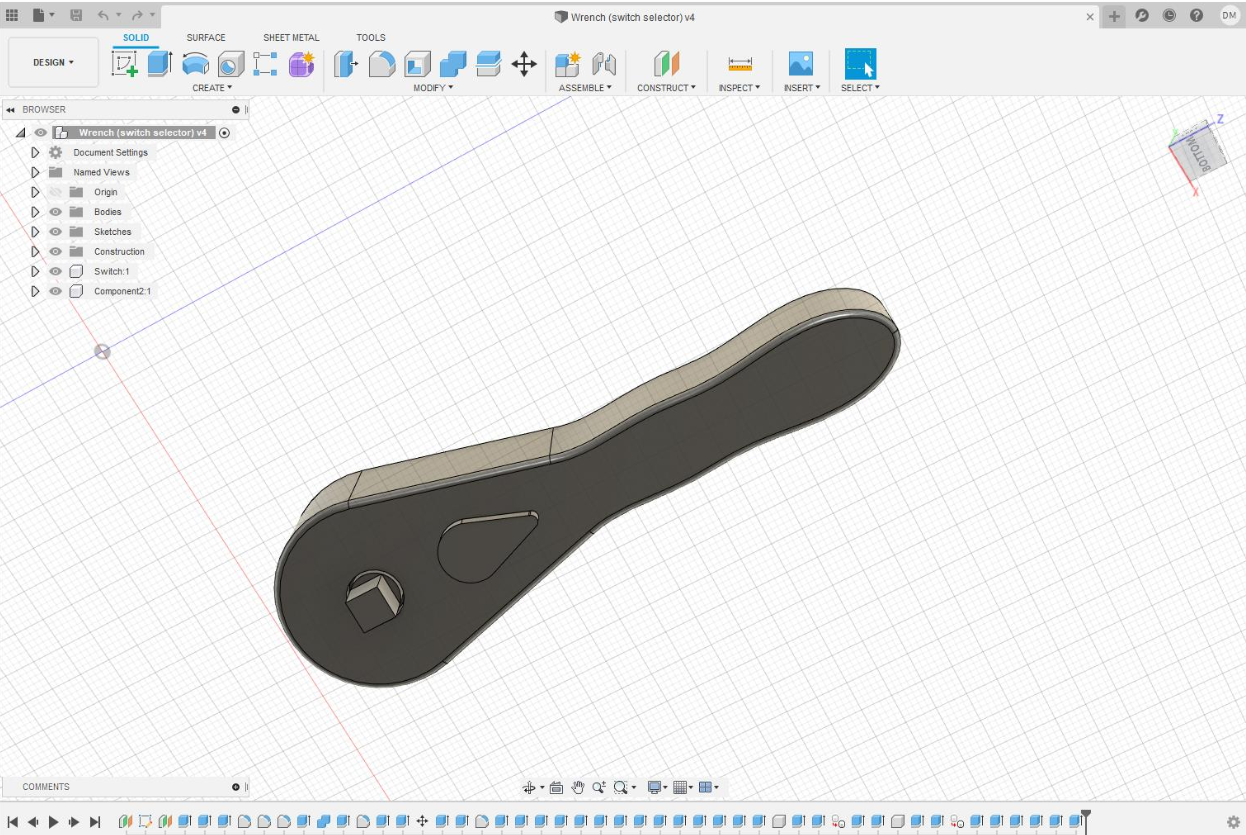Image resolution: width=1246 pixels, height=835 pixels.
Task: Select the Move/Copy tool
Action: point(524,65)
